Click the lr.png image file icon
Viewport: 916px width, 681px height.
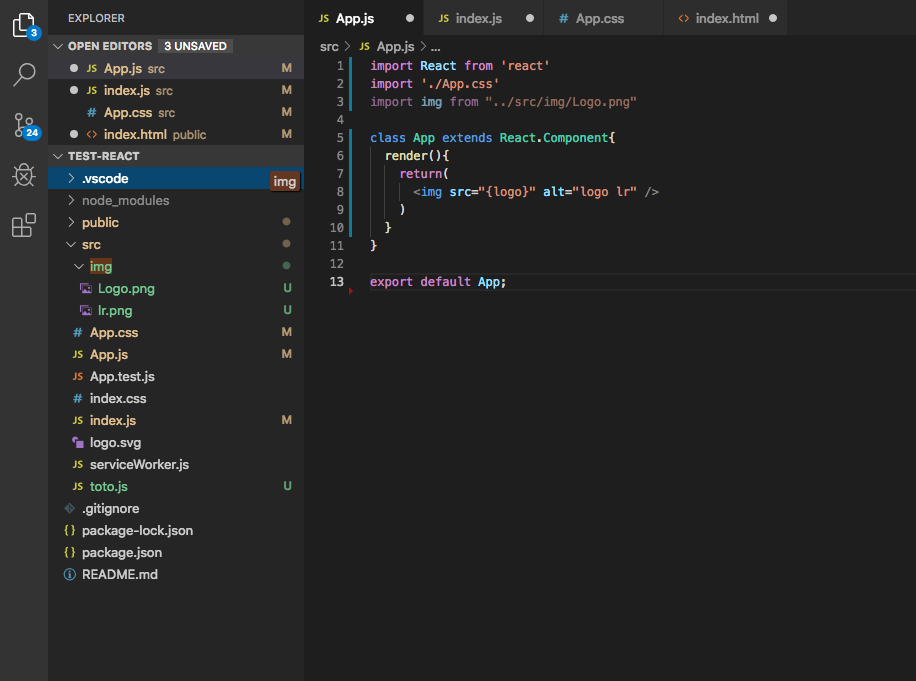[86, 310]
